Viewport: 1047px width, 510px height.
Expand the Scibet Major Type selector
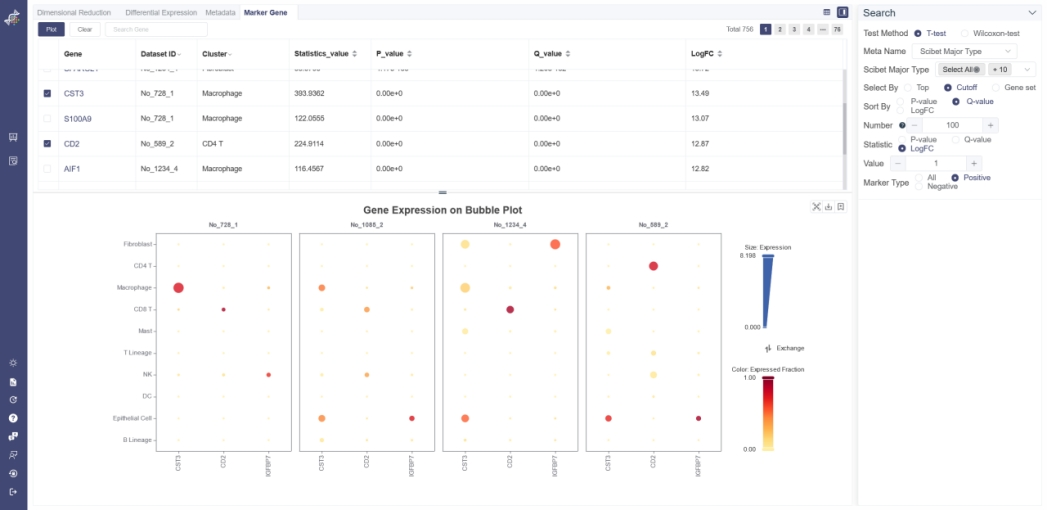[x=1029, y=69]
